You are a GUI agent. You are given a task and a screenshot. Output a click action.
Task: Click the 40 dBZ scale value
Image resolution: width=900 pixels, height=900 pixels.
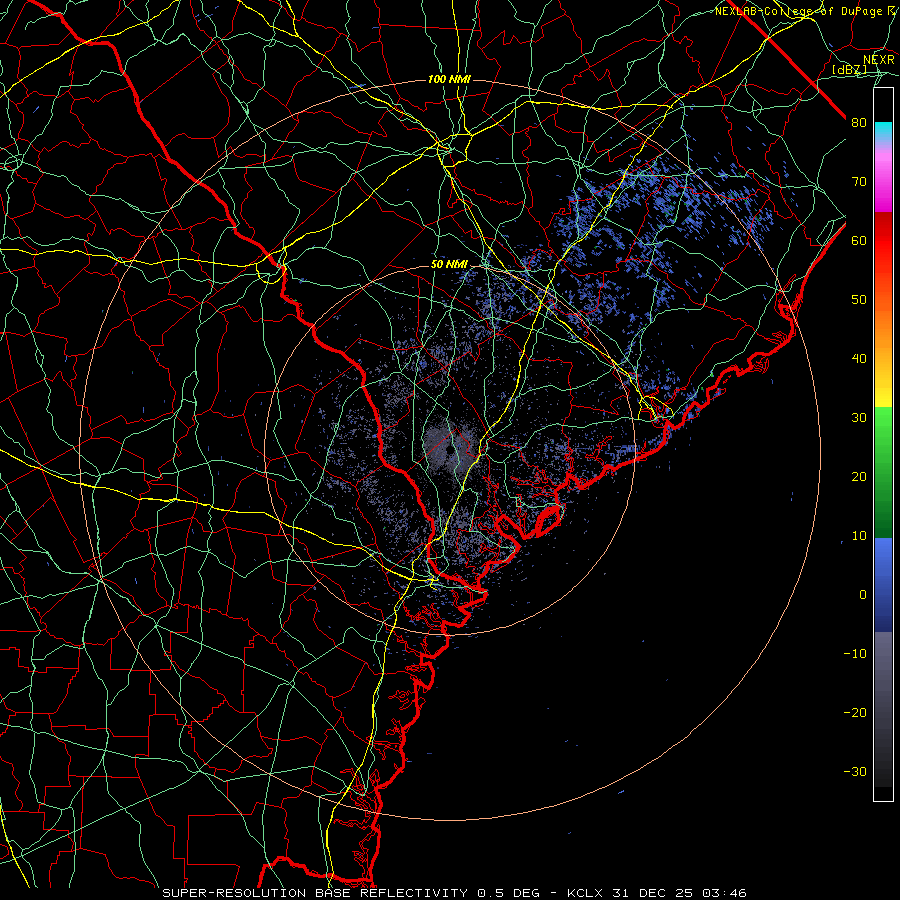(859, 359)
